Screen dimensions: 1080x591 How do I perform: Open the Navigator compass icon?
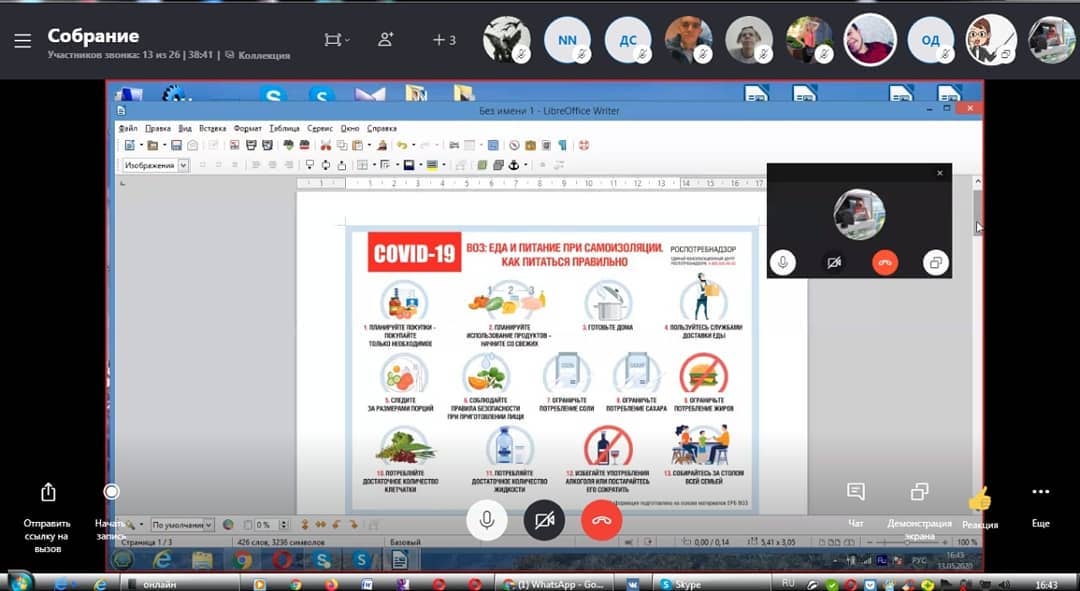pyautogui.click(x=515, y=145)
